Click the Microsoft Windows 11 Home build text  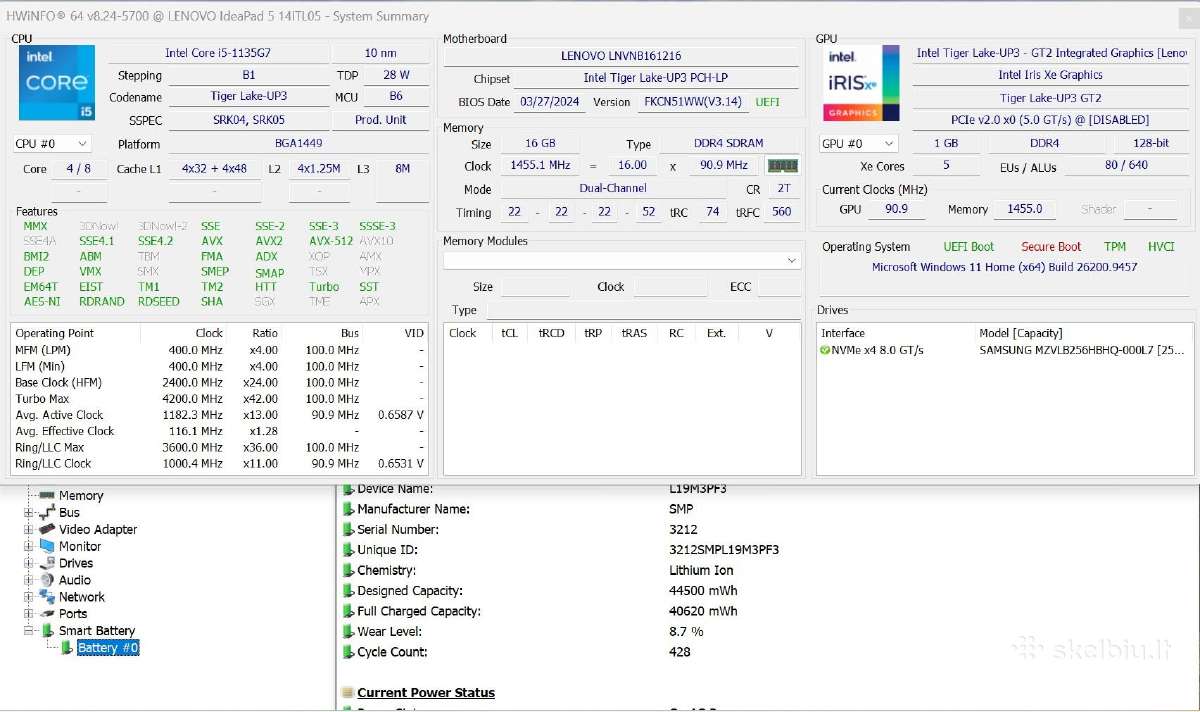1004,267
